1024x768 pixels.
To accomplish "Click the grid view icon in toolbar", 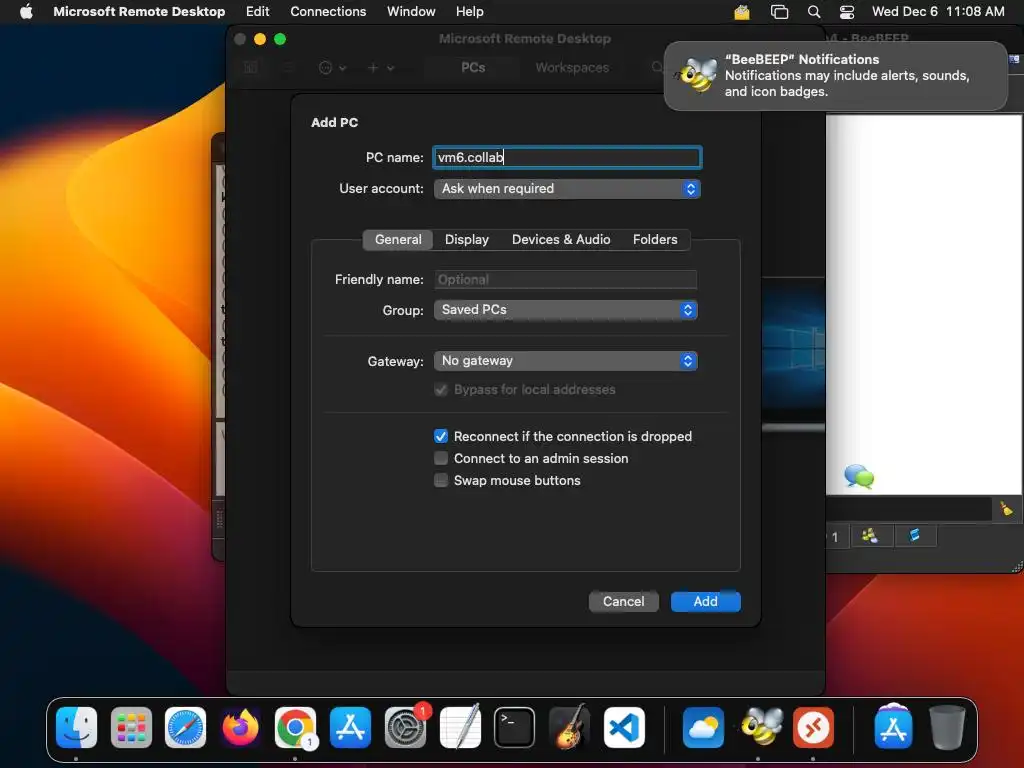I will [x=251, y=67].
